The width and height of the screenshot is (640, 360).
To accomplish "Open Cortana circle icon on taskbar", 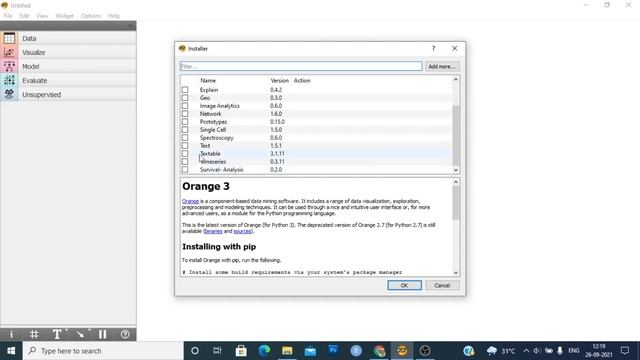I will (x=195, y=351).
